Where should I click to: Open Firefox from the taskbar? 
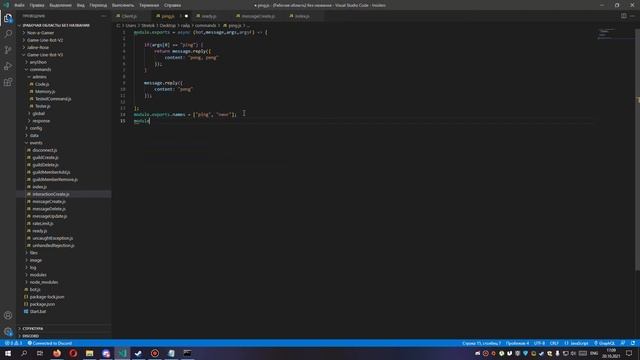pos(57,353)
